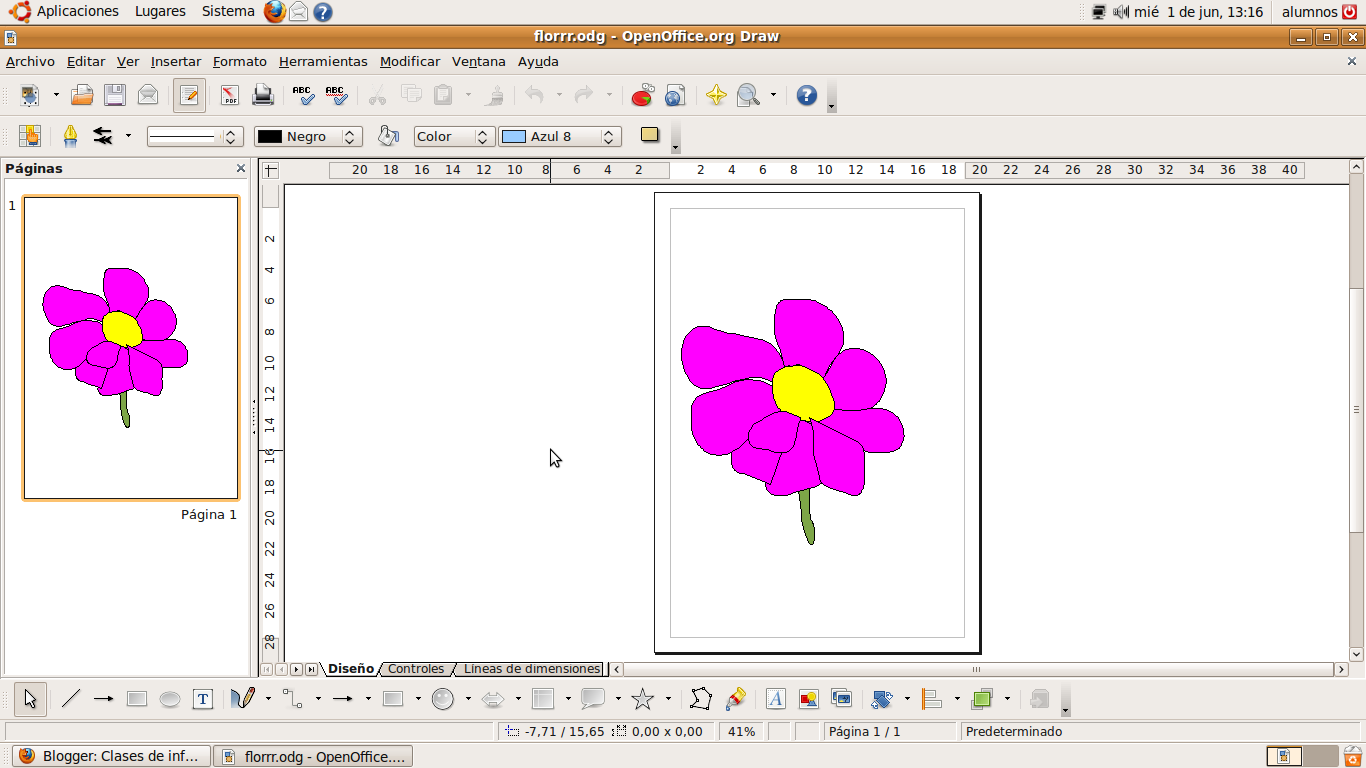
Task: Select the Connector tool
Action: (296, 699)
